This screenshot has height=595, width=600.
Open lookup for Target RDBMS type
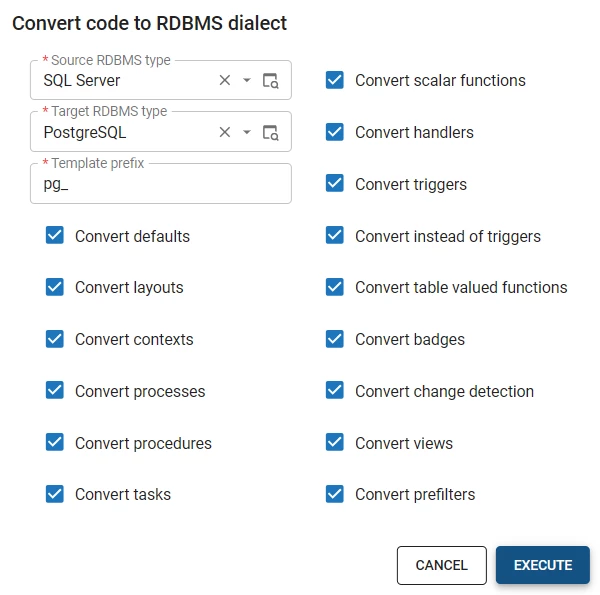271,133
